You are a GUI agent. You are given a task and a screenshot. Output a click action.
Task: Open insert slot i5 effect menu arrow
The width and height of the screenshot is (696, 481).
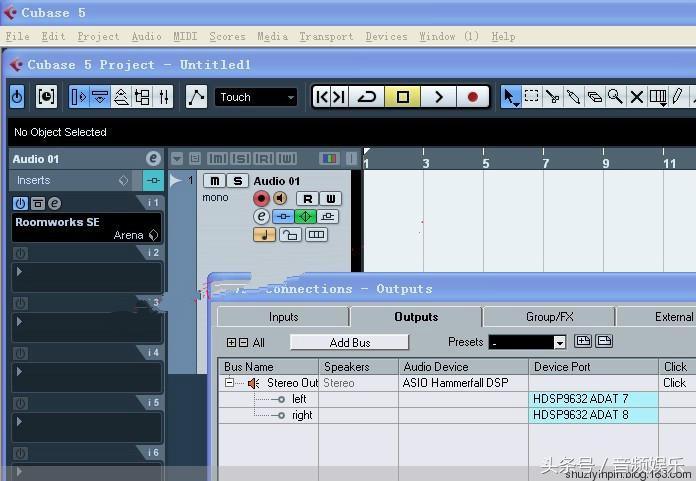19,421
